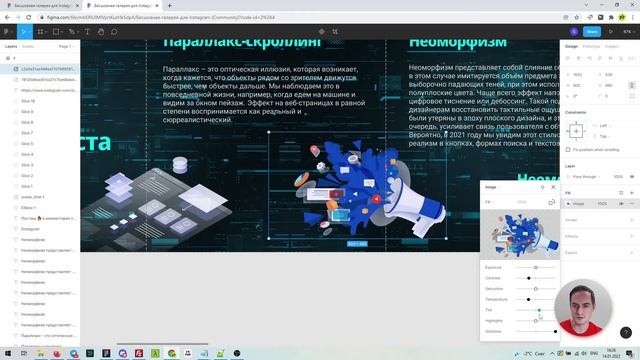Add an effect with plus icon
This screenshot has width=640, height=360.
(632, 236)
